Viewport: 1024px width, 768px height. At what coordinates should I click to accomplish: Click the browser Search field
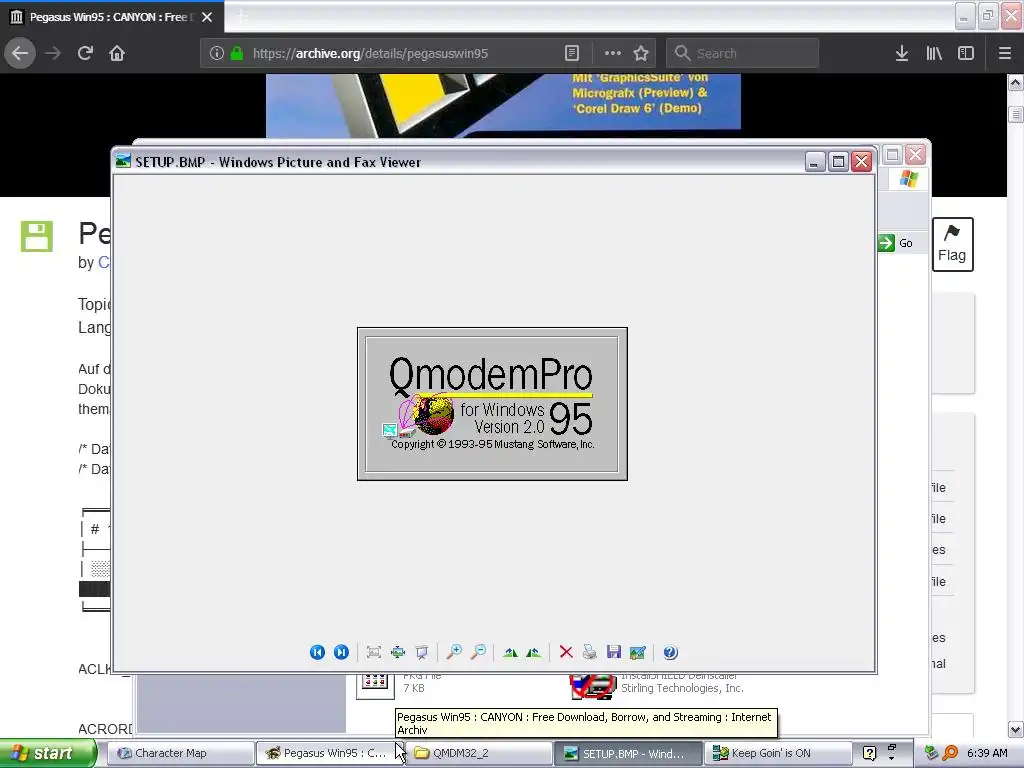pos(743,54)
